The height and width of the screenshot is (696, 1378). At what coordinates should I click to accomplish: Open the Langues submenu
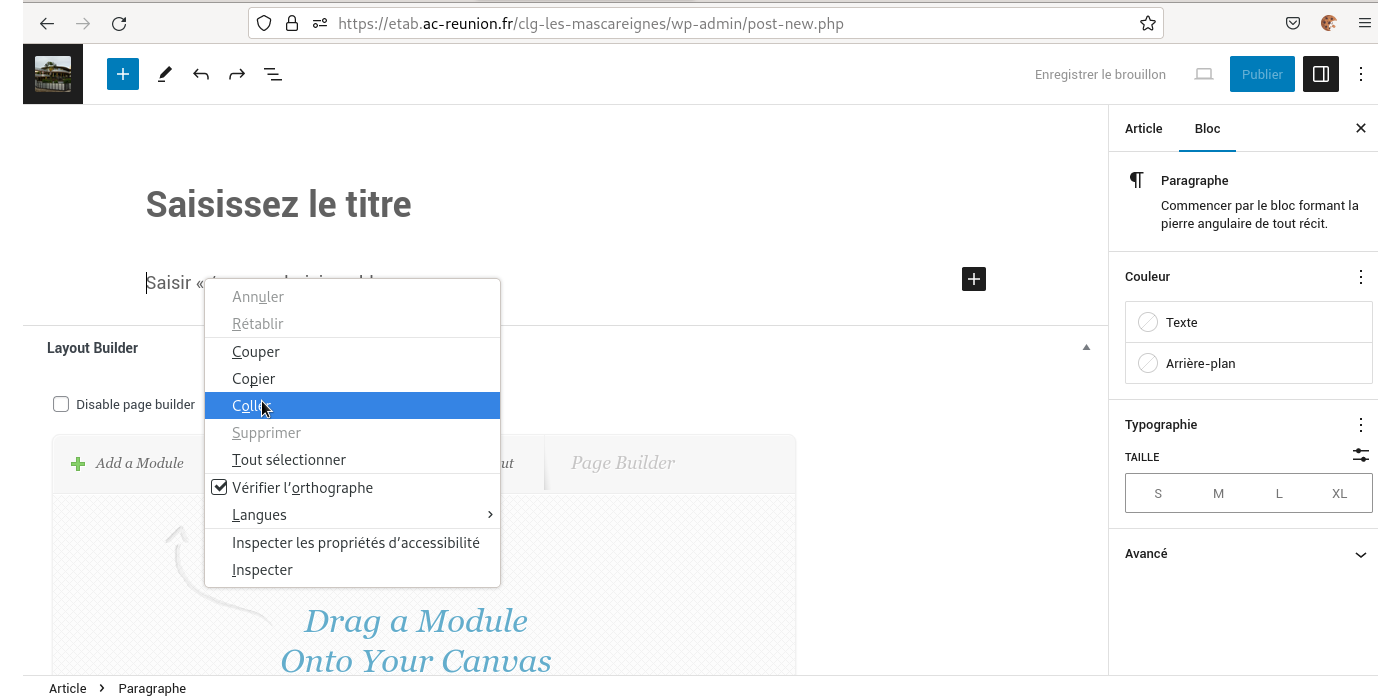352,515
